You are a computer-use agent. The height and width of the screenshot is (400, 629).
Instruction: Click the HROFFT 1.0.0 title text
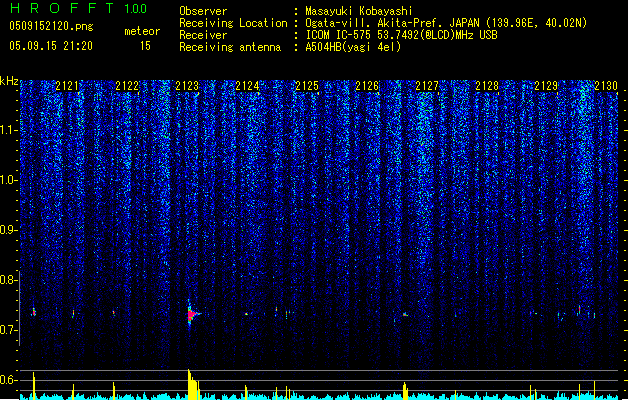pos(79,8)
